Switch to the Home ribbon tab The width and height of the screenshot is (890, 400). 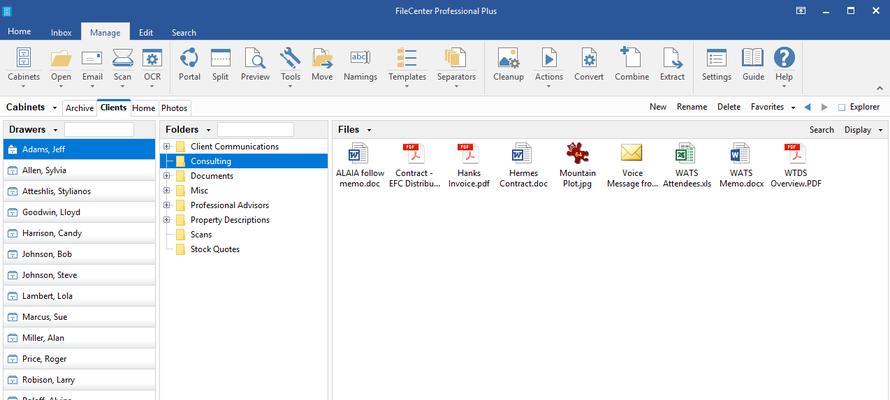(x=19, y=32)
